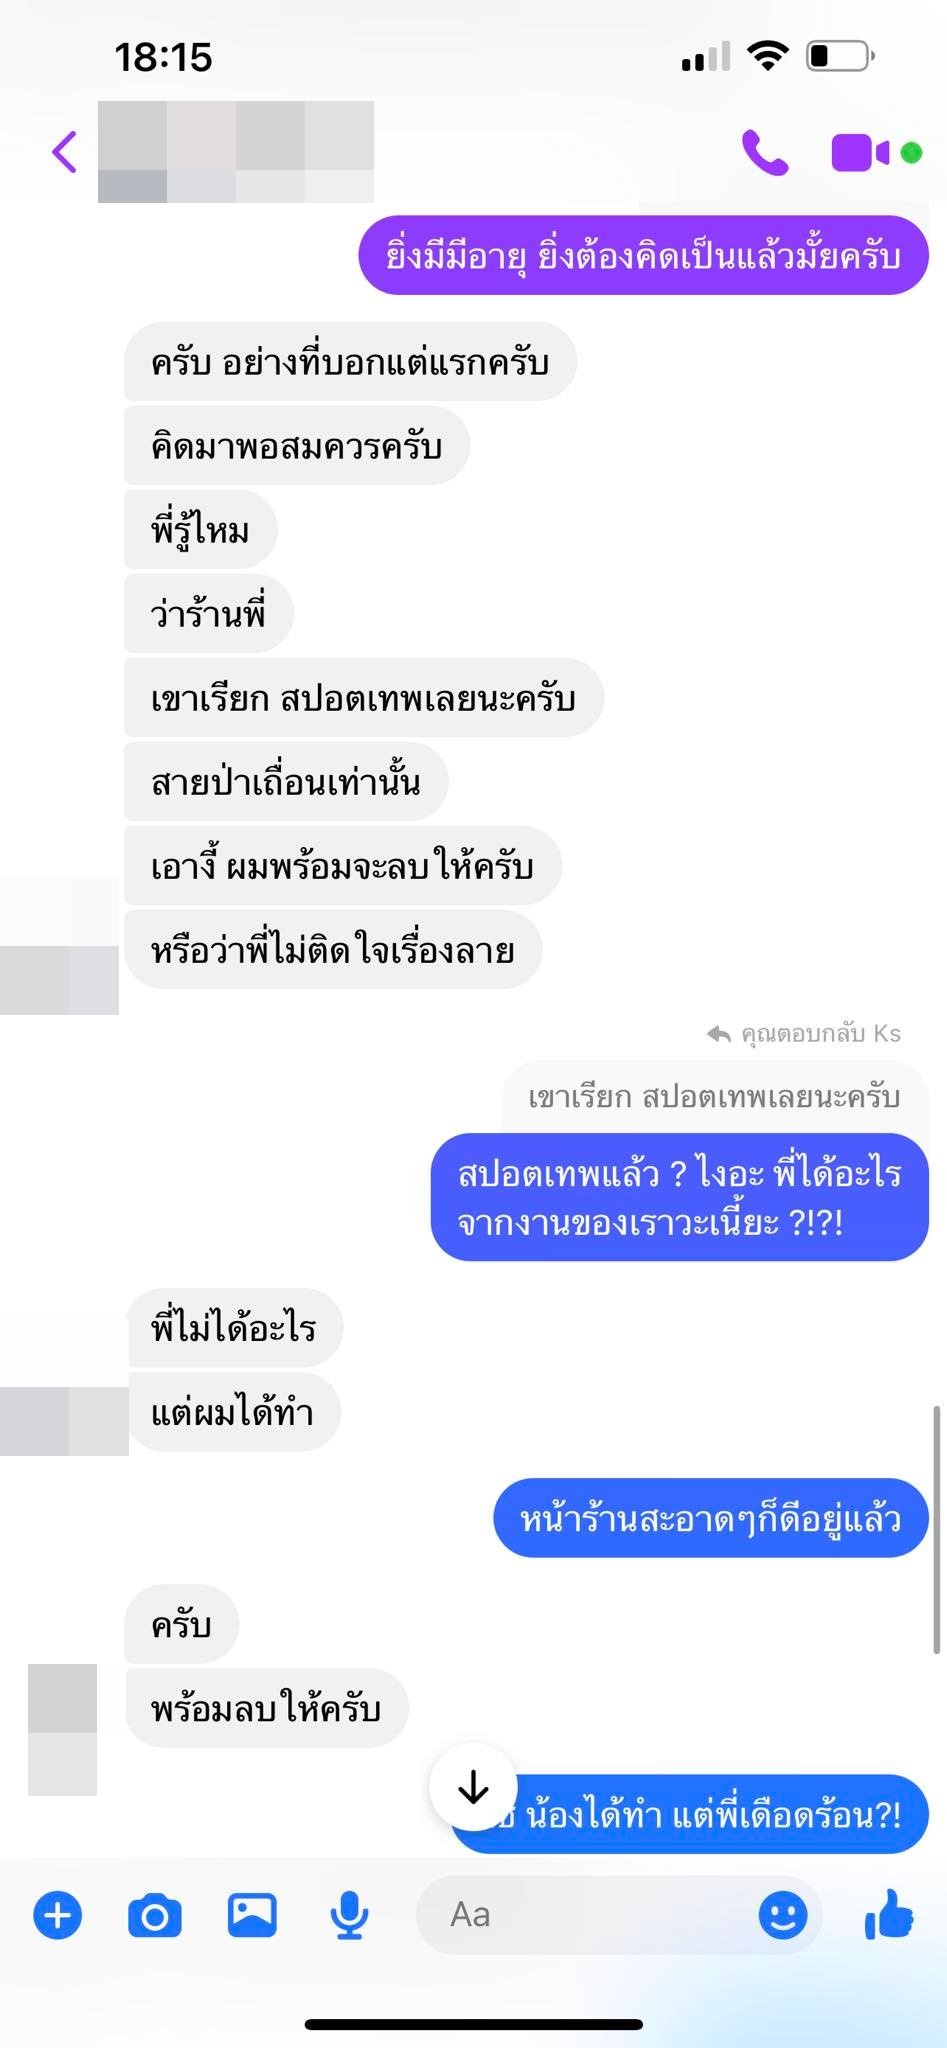Tap the contact avatar beside "แต่ผมได้ทำ"
947x2048 pixels.
point(64,1421)
